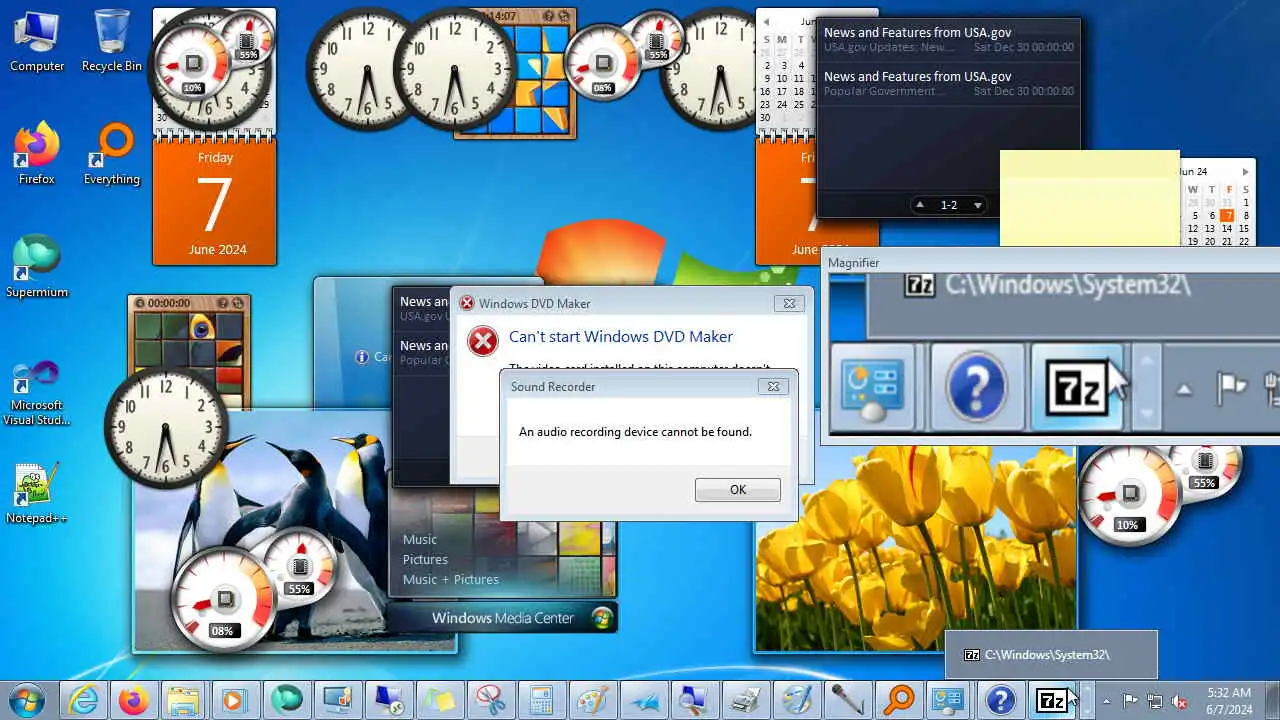Click the large orange Friday 7 calendar page
This screenshot has width=1280, height=720.
point(214,203)
